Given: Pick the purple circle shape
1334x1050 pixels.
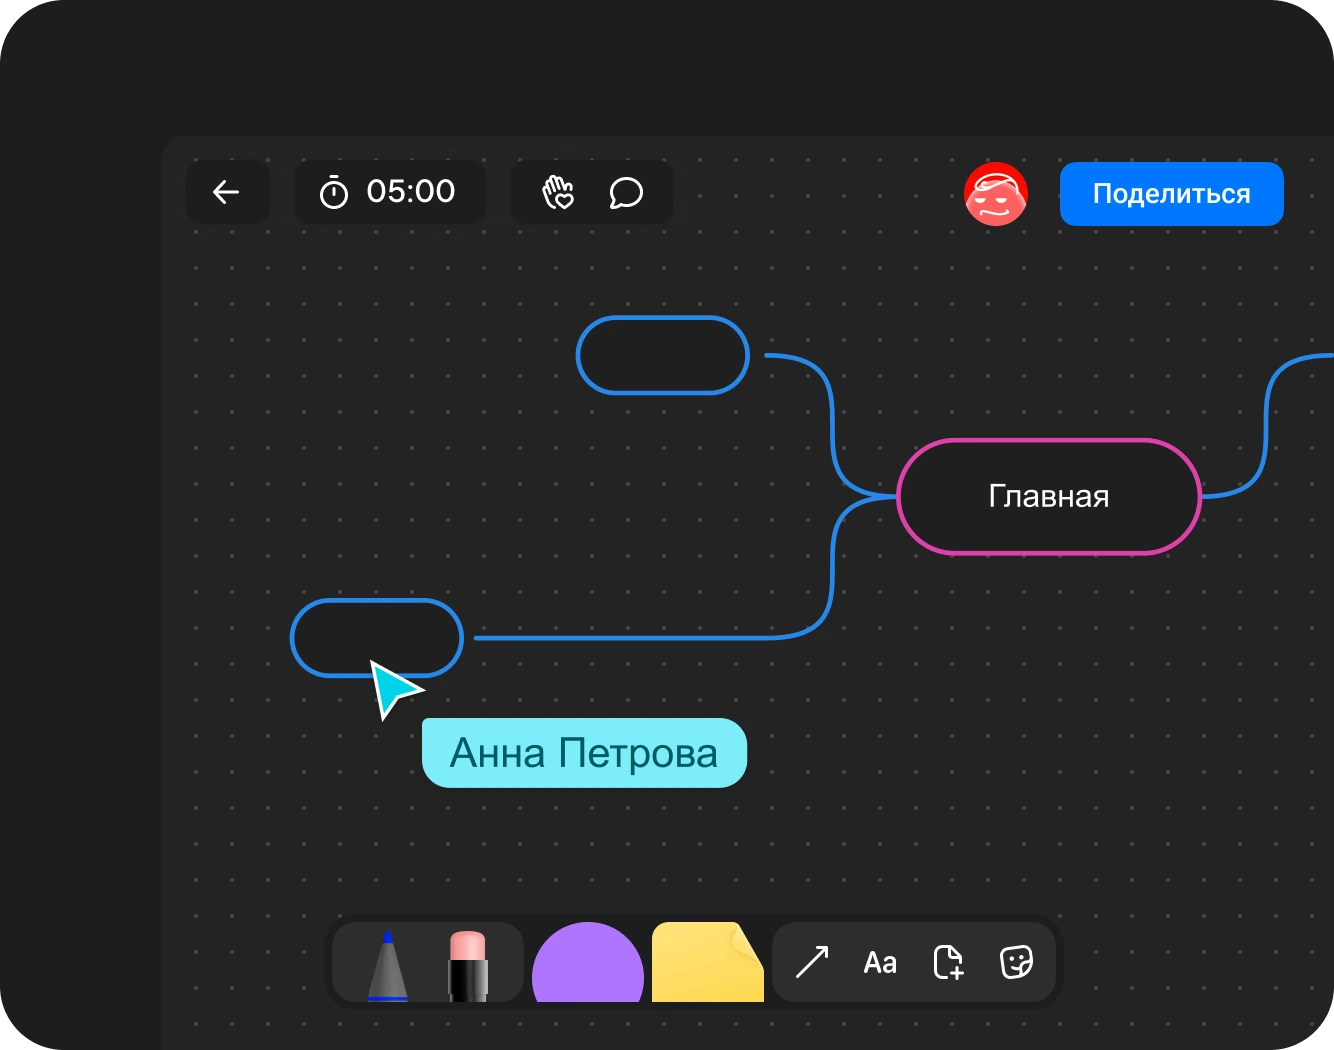Looking at the screenshot, I should pyautogui.click(x=587, y=966).
